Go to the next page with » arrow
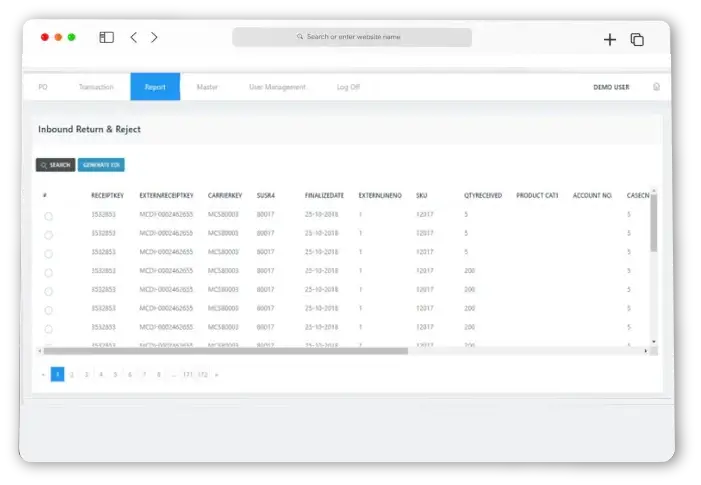The image size is (701, 485). click(217, 374)
